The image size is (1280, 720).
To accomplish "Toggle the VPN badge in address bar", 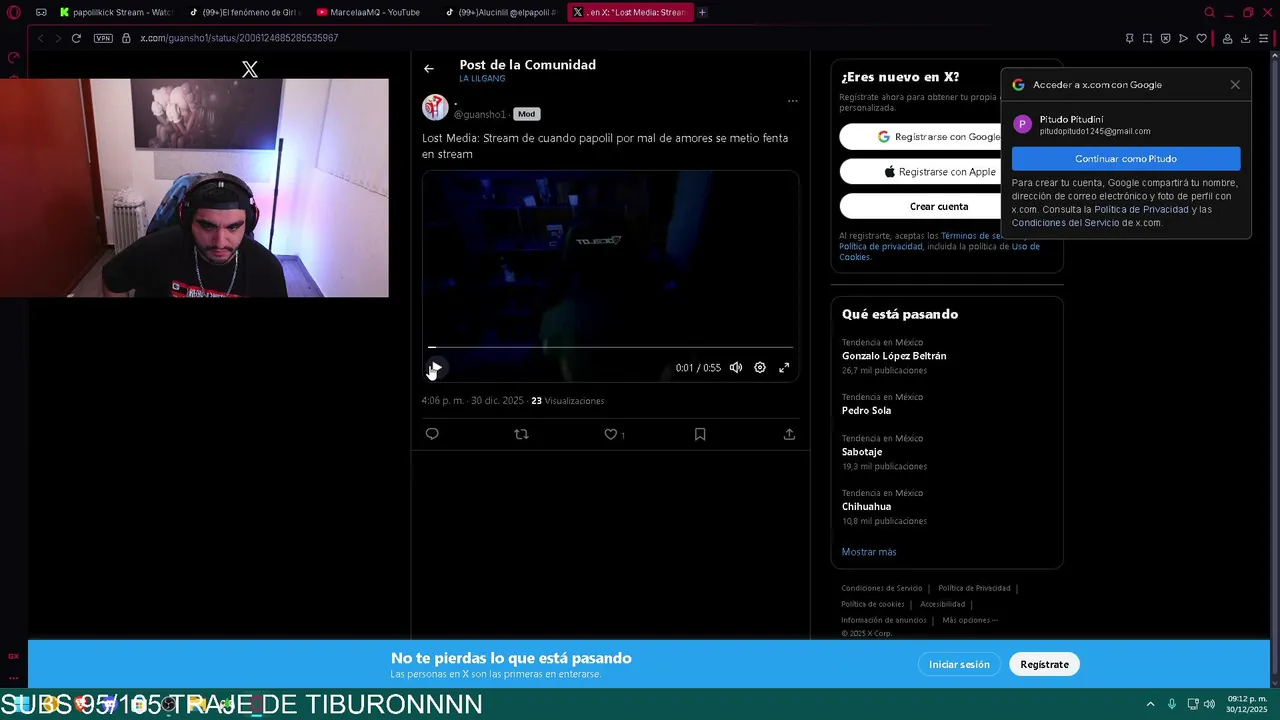I will [x=103, y=38].
